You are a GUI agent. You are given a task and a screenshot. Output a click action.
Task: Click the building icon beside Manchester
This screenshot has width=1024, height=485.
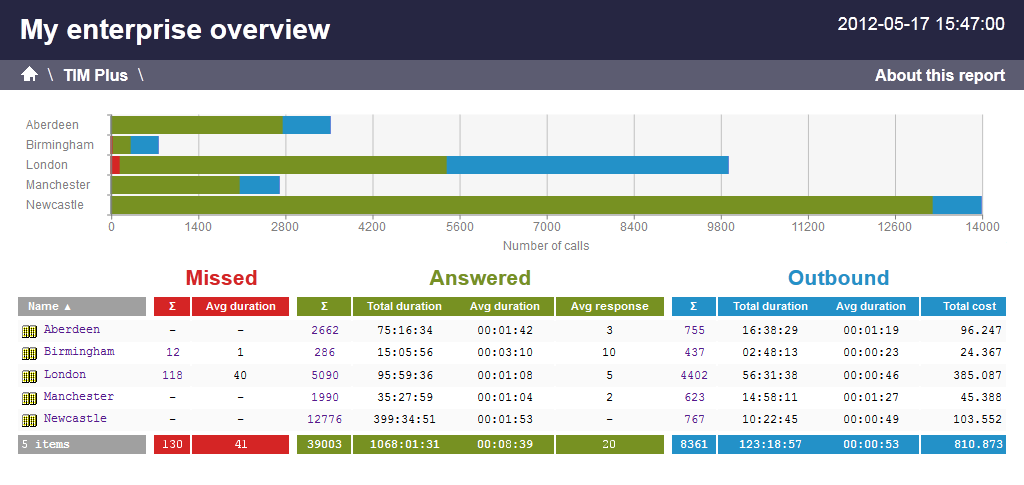(29, 397)
